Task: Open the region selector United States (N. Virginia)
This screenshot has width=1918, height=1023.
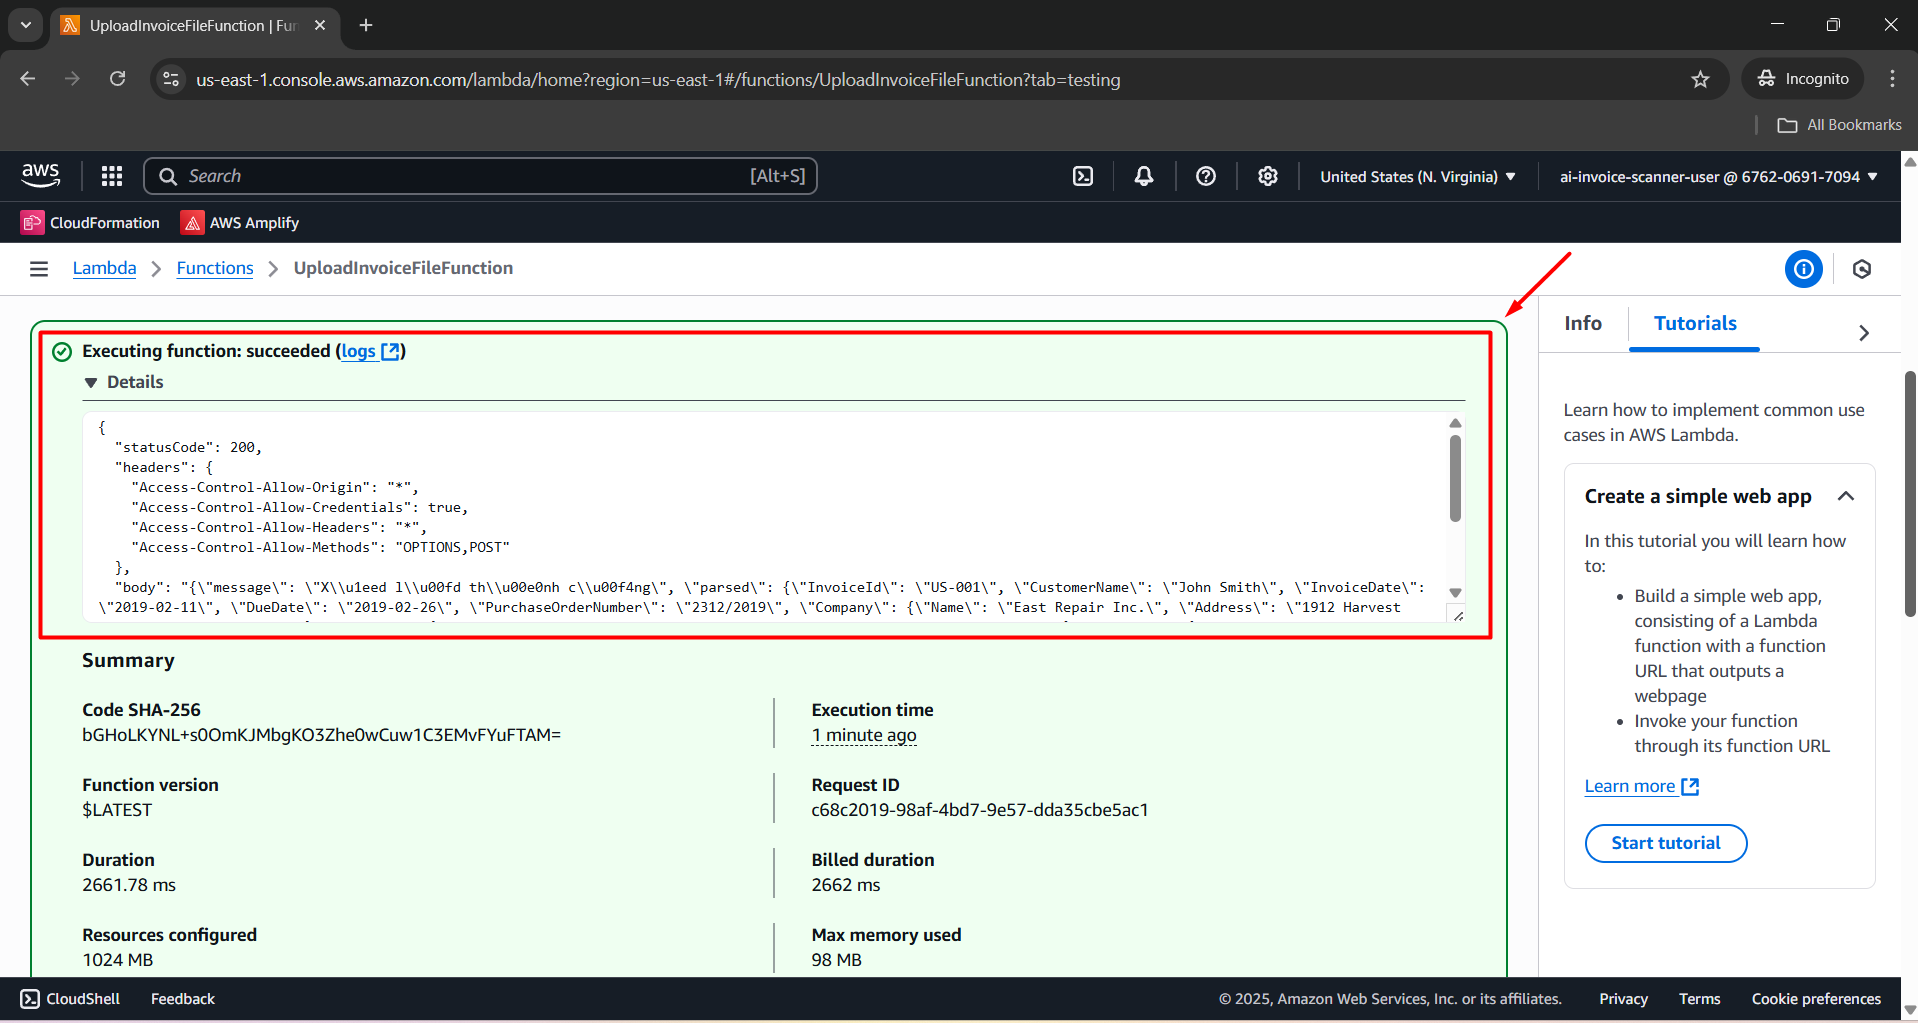Action: [x=1417, y=176]
